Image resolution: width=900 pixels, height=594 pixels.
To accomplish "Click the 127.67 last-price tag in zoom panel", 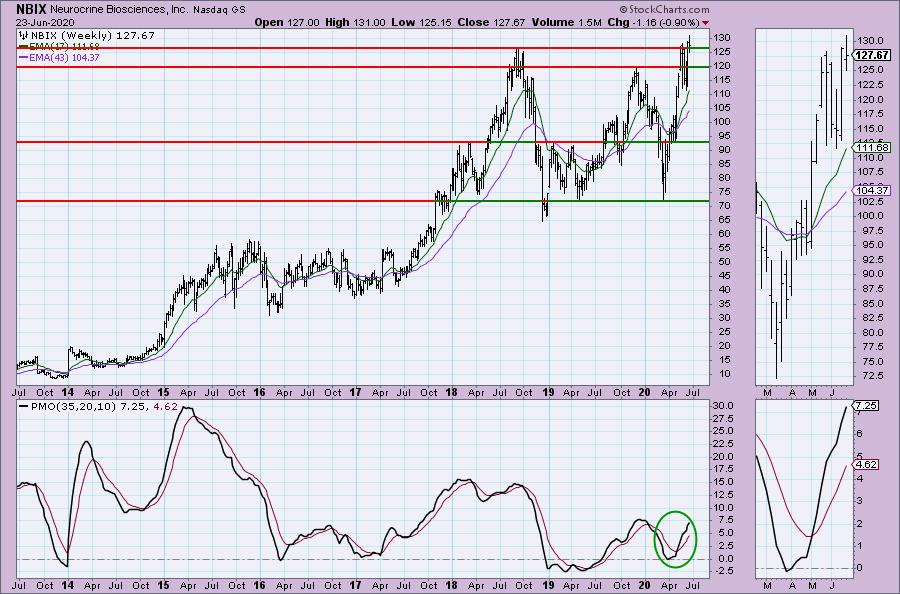I will coord(872,55).
